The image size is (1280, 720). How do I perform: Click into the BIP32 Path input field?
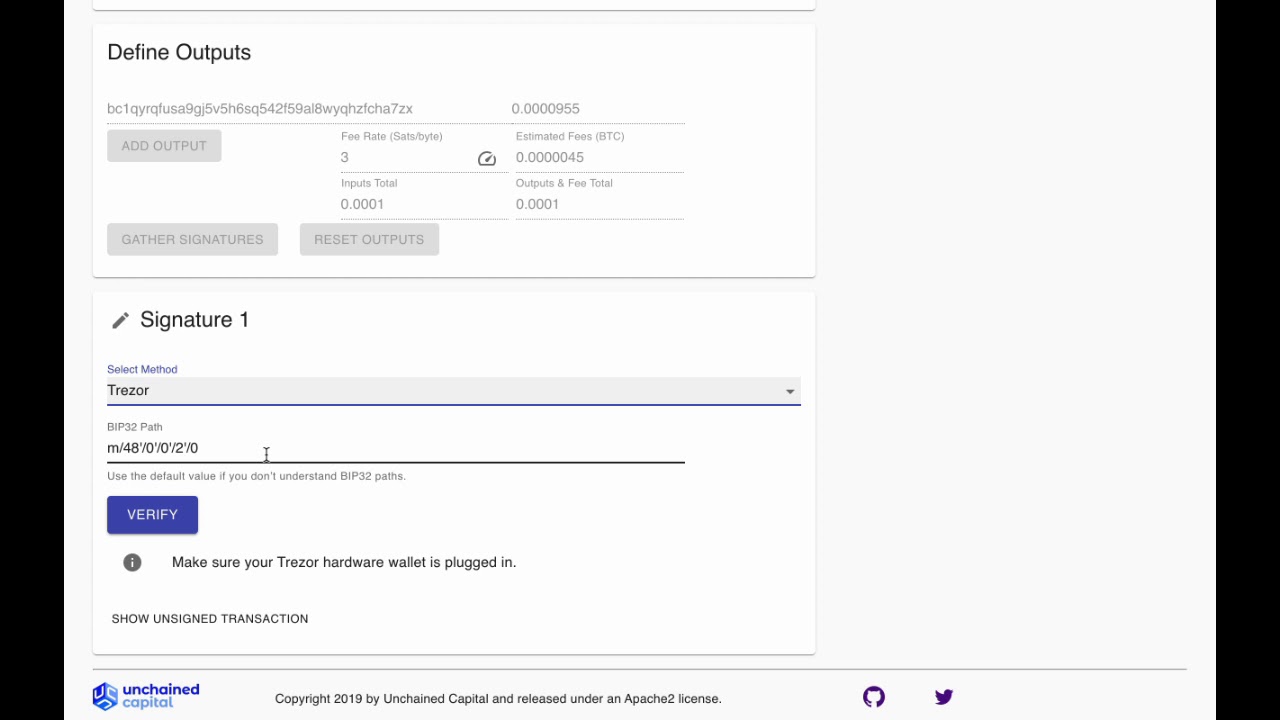(396, 448)
